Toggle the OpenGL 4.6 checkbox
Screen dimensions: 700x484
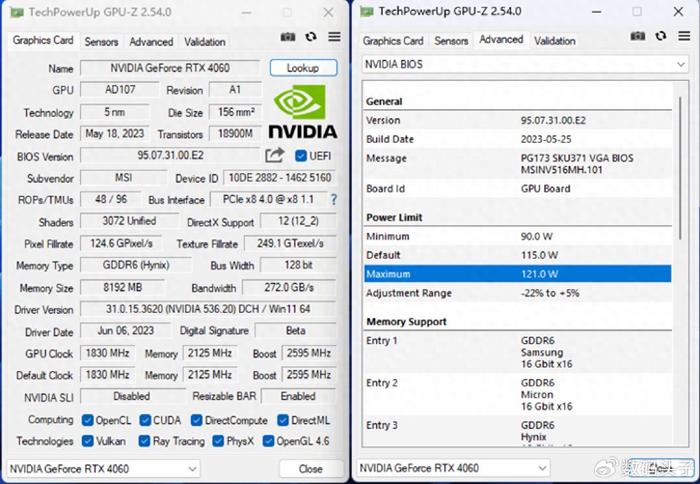(268, 441)
